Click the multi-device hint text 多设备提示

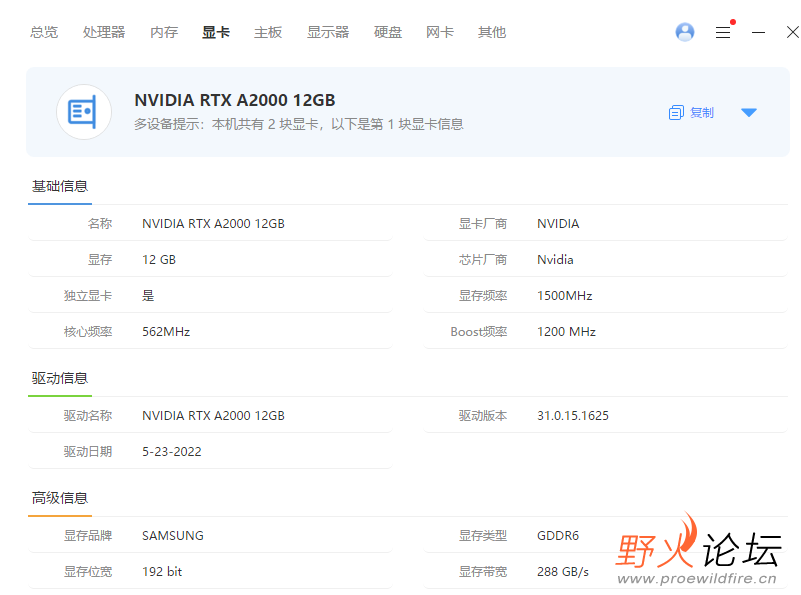(299, 124)
